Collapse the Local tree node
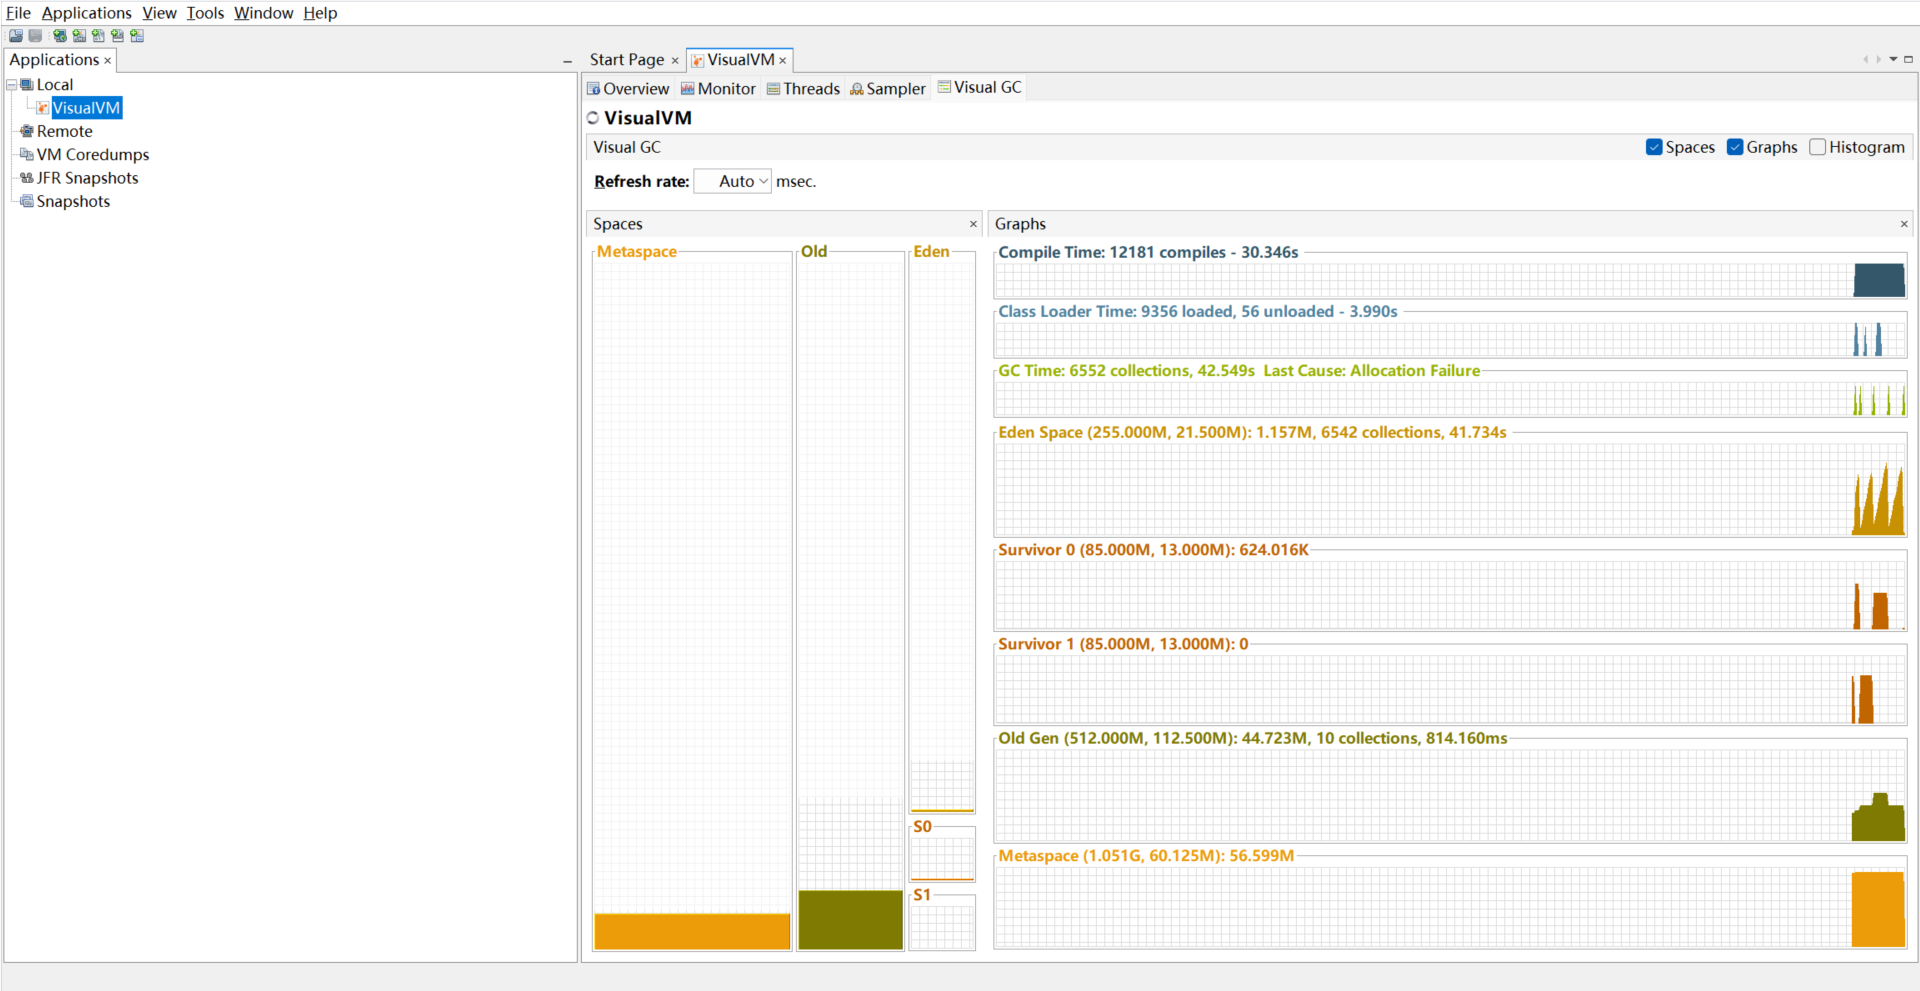 coord(12,85)
